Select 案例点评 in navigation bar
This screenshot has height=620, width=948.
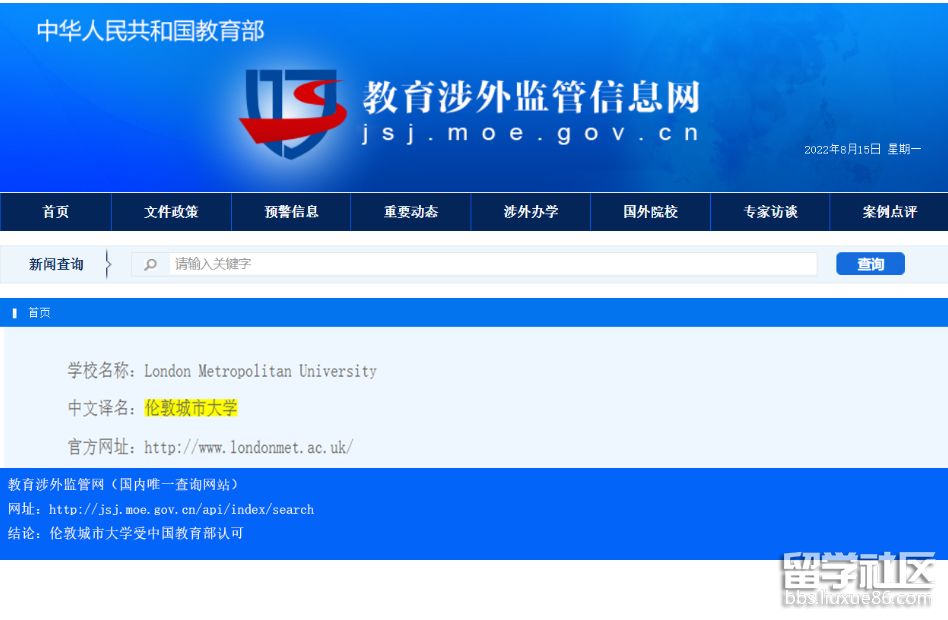(889, 212)
